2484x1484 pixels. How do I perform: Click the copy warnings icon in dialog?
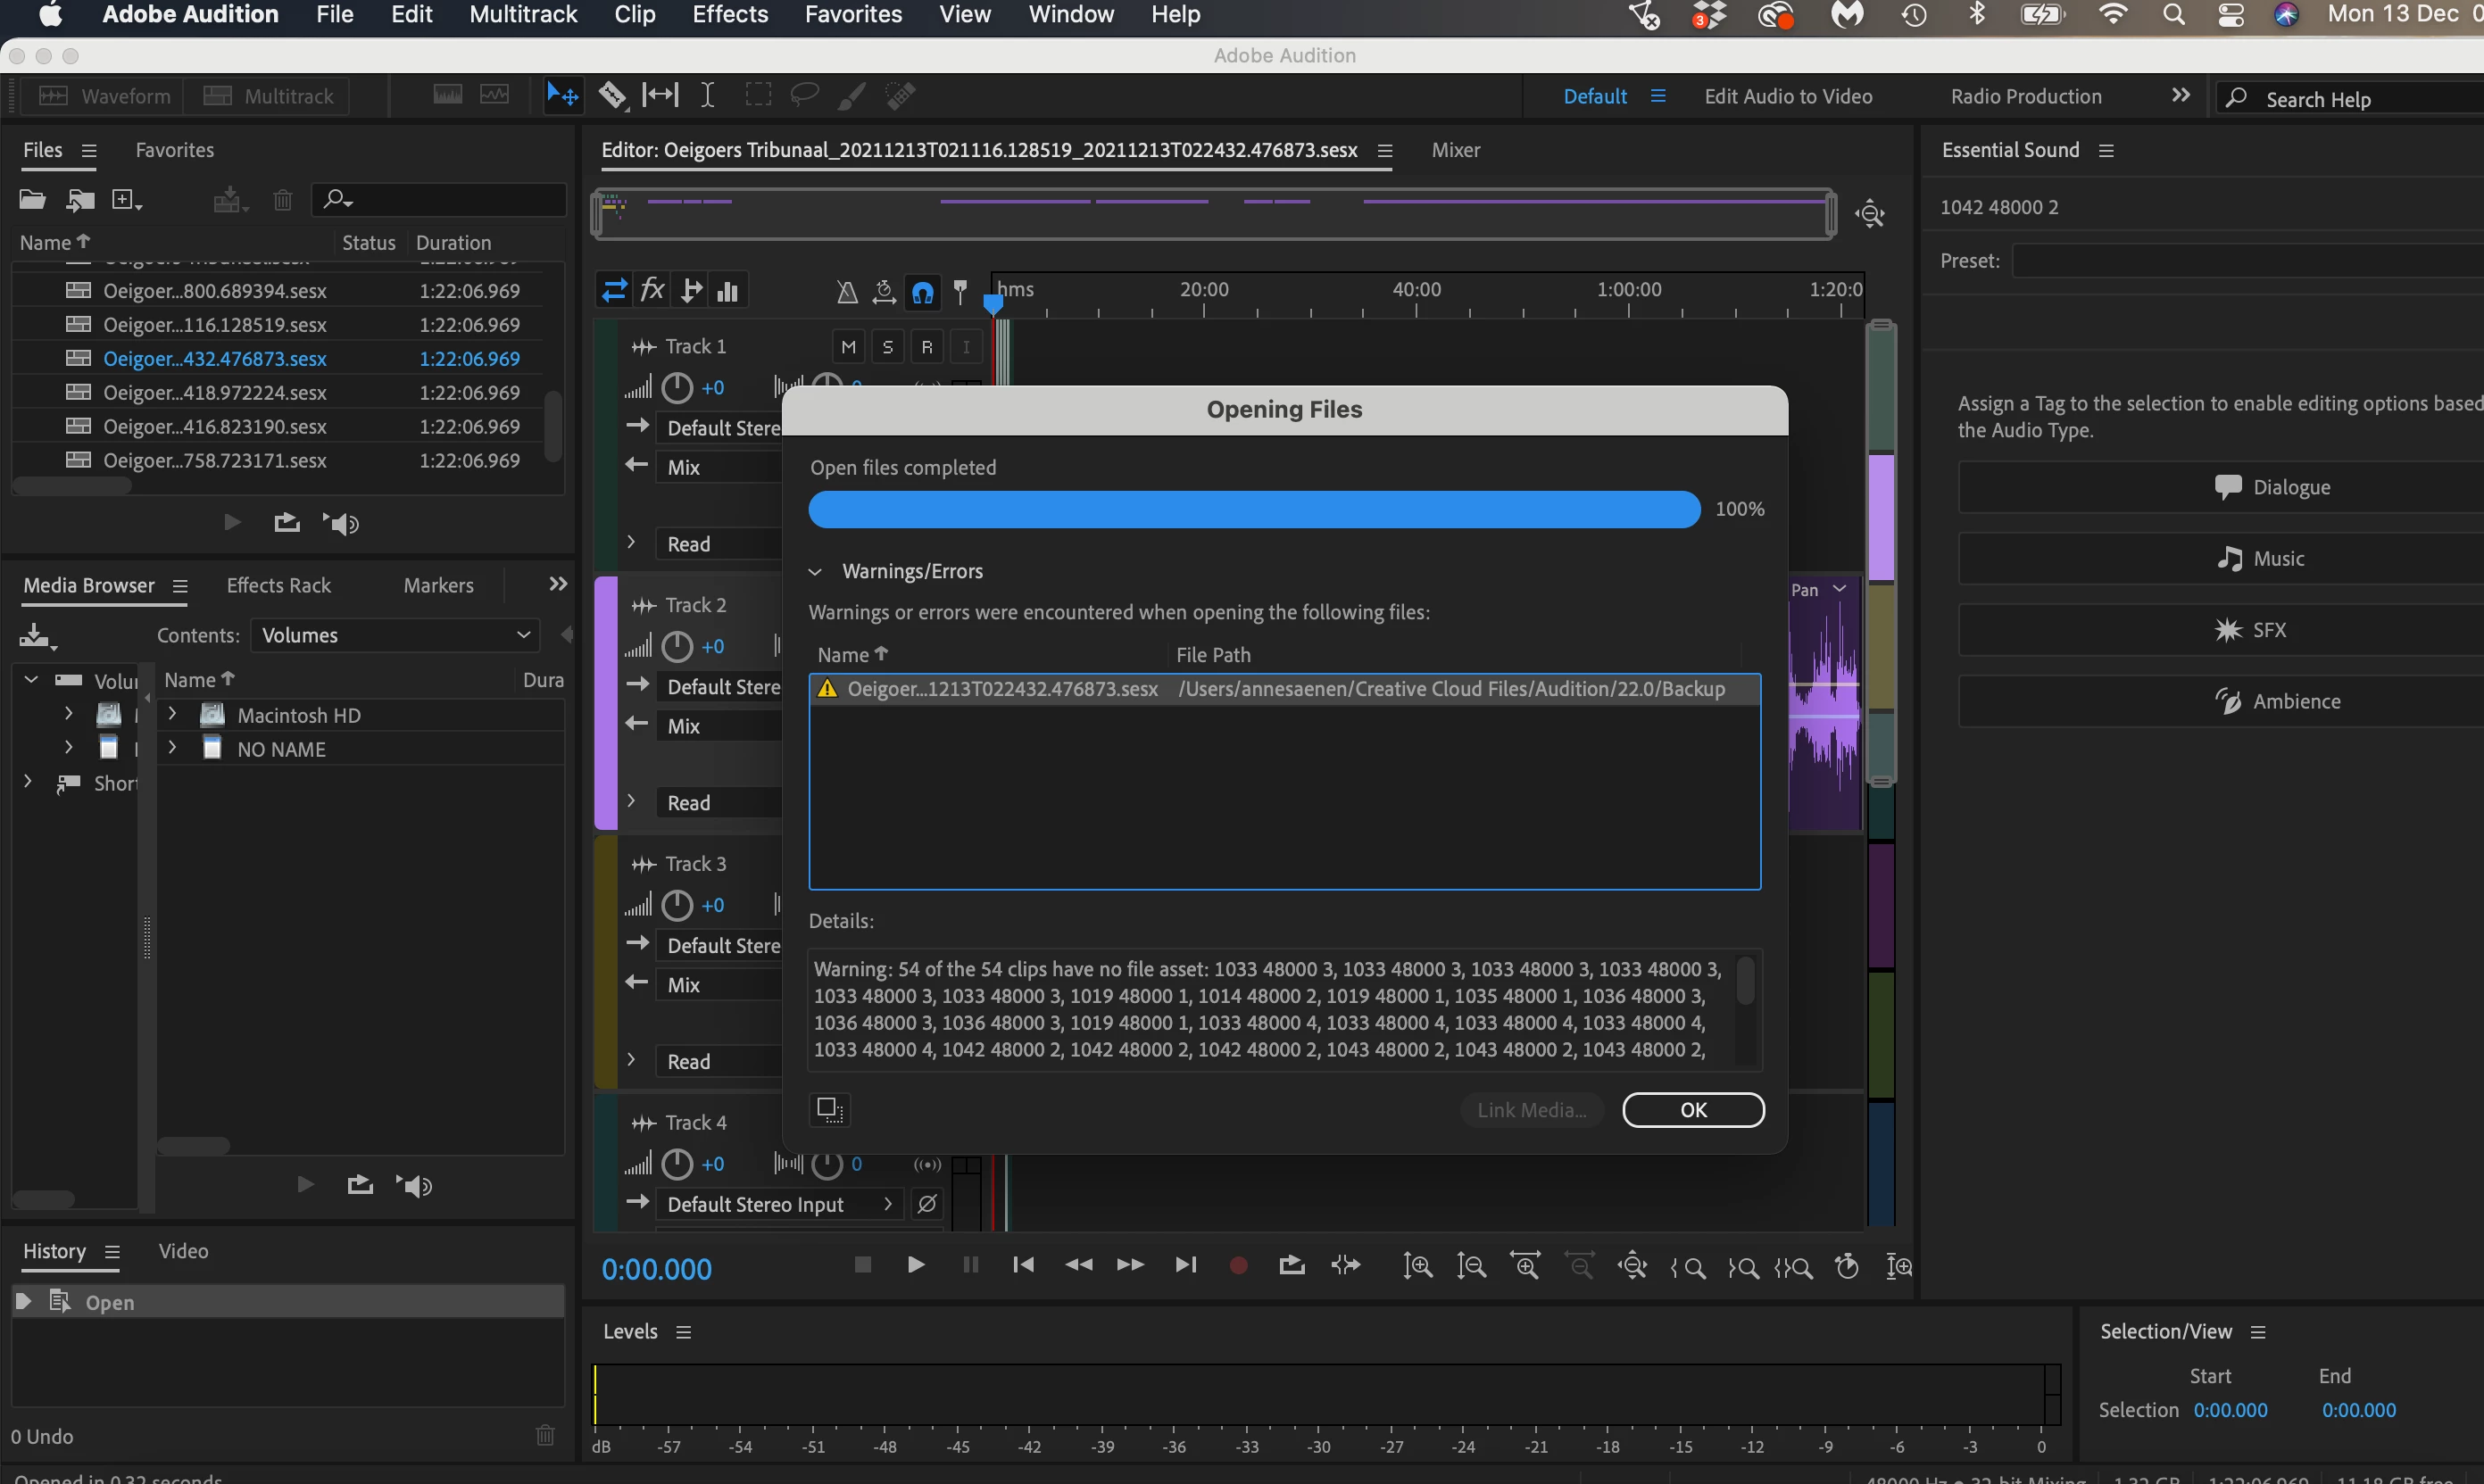829,1109
